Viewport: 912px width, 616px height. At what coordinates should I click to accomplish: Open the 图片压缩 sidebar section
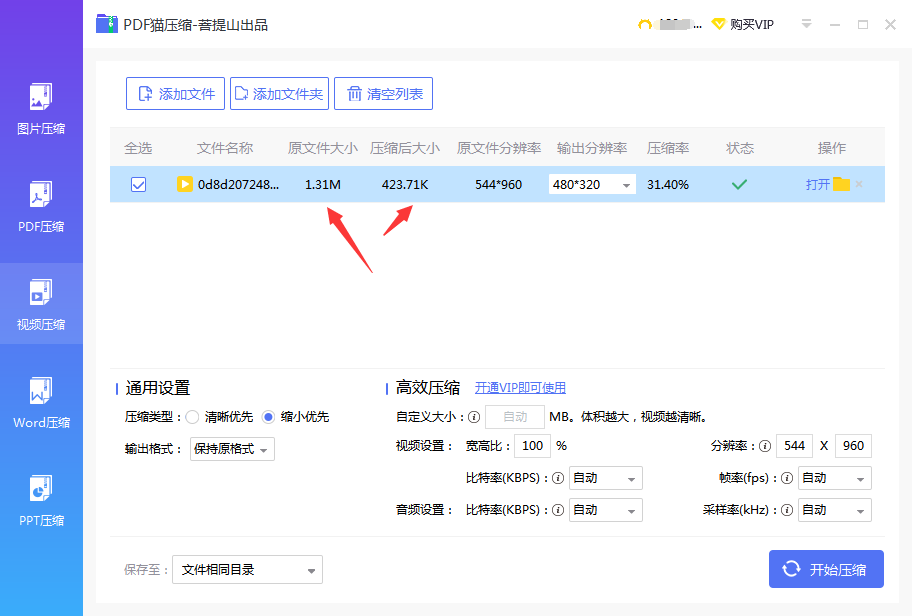[41, 109]
